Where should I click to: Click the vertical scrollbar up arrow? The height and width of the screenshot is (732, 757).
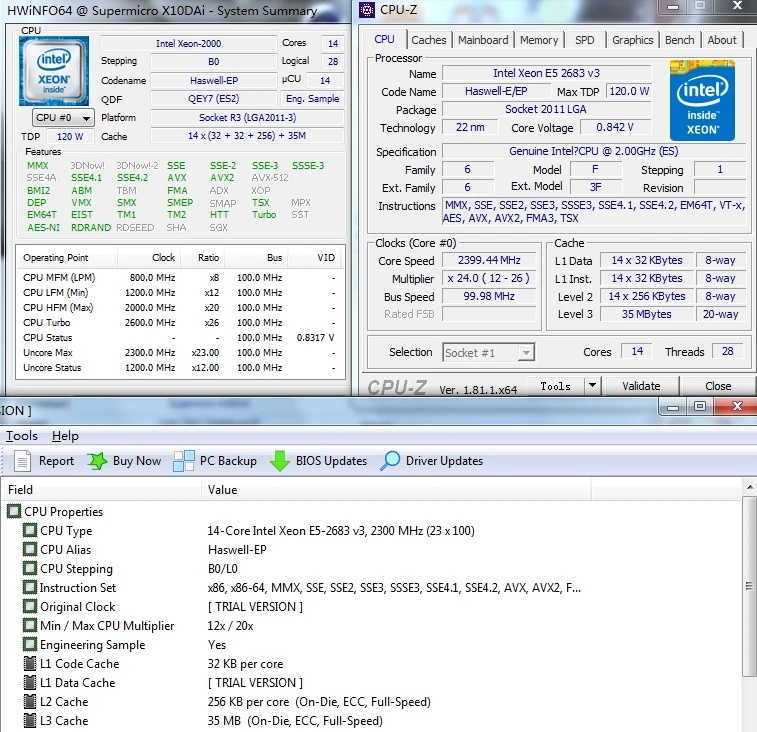[749, 488]
